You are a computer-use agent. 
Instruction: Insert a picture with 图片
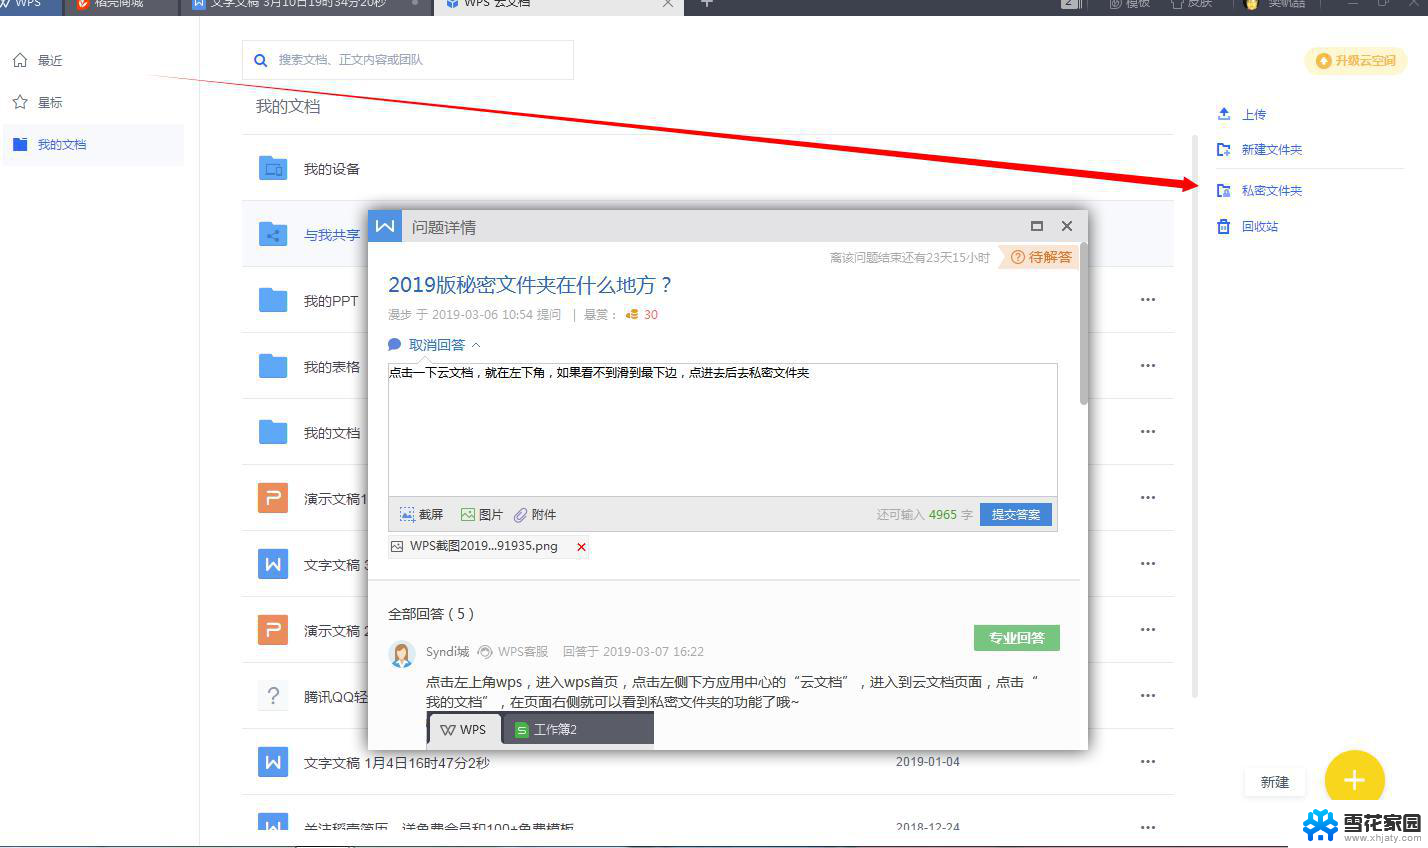point(481,515)
